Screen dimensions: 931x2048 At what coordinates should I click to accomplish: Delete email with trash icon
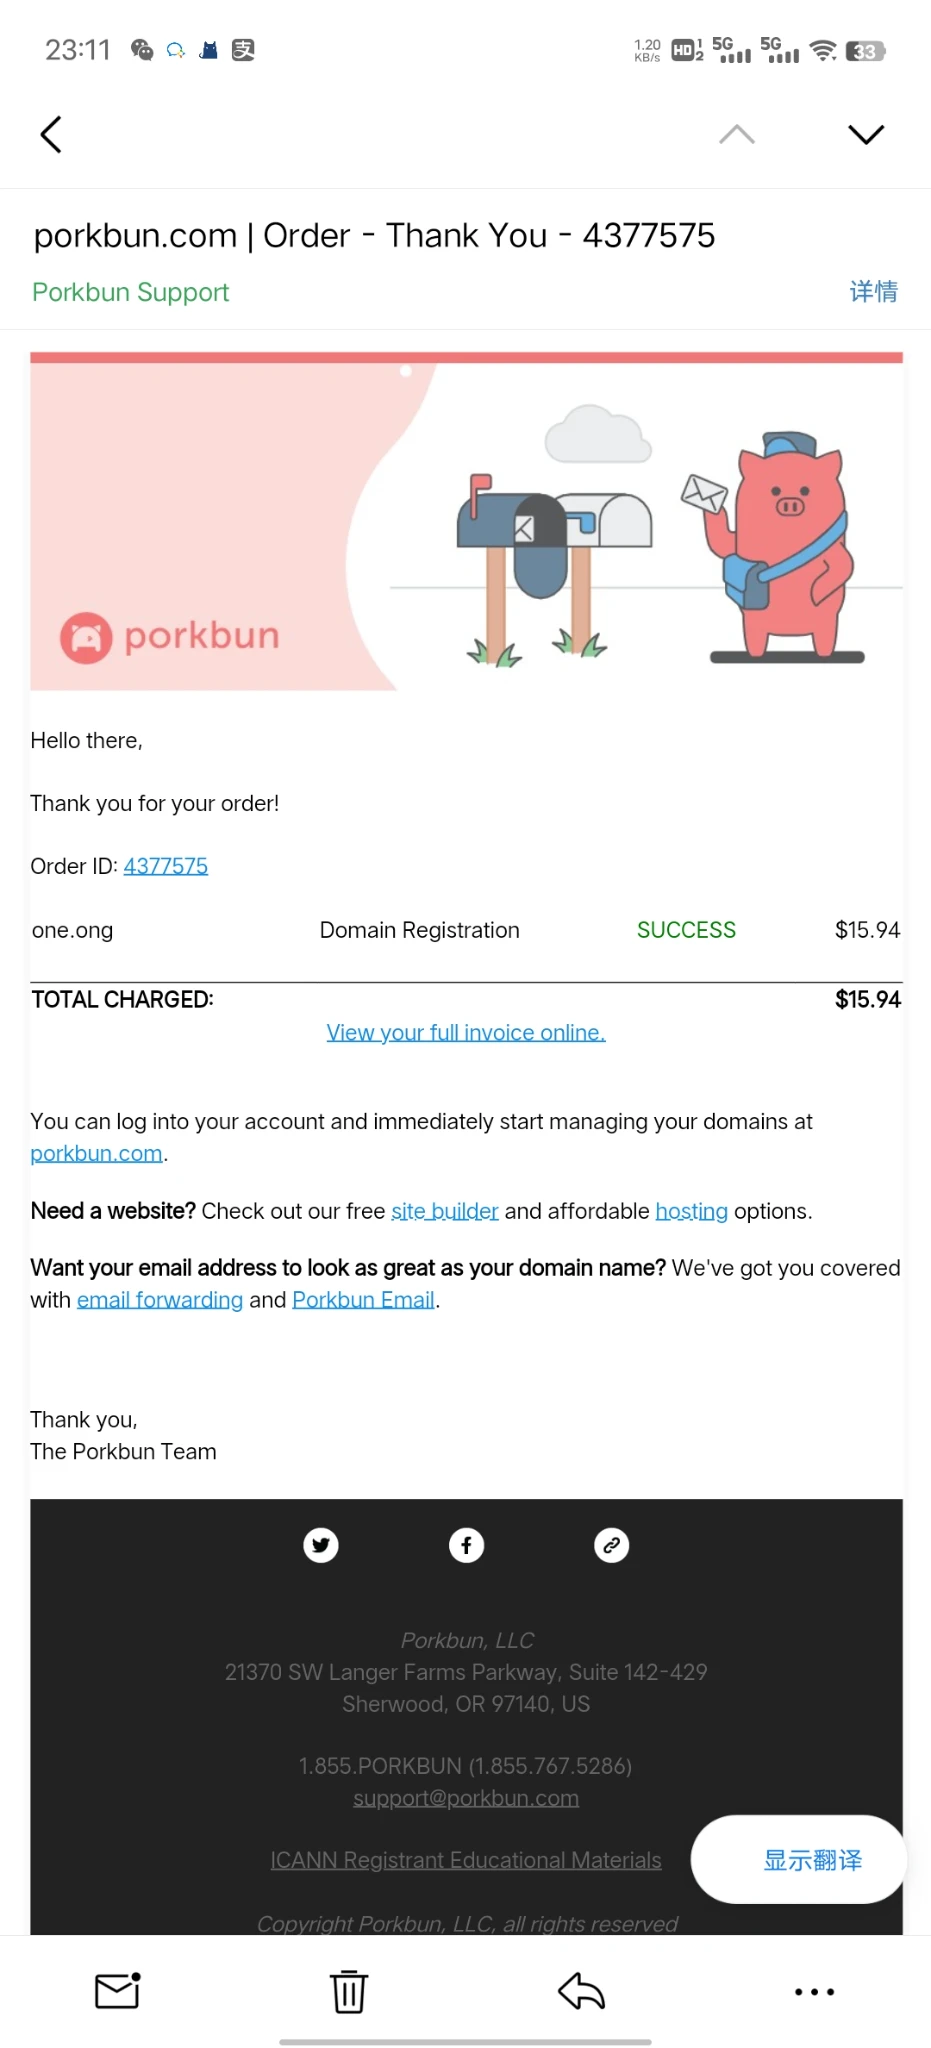349,1991
